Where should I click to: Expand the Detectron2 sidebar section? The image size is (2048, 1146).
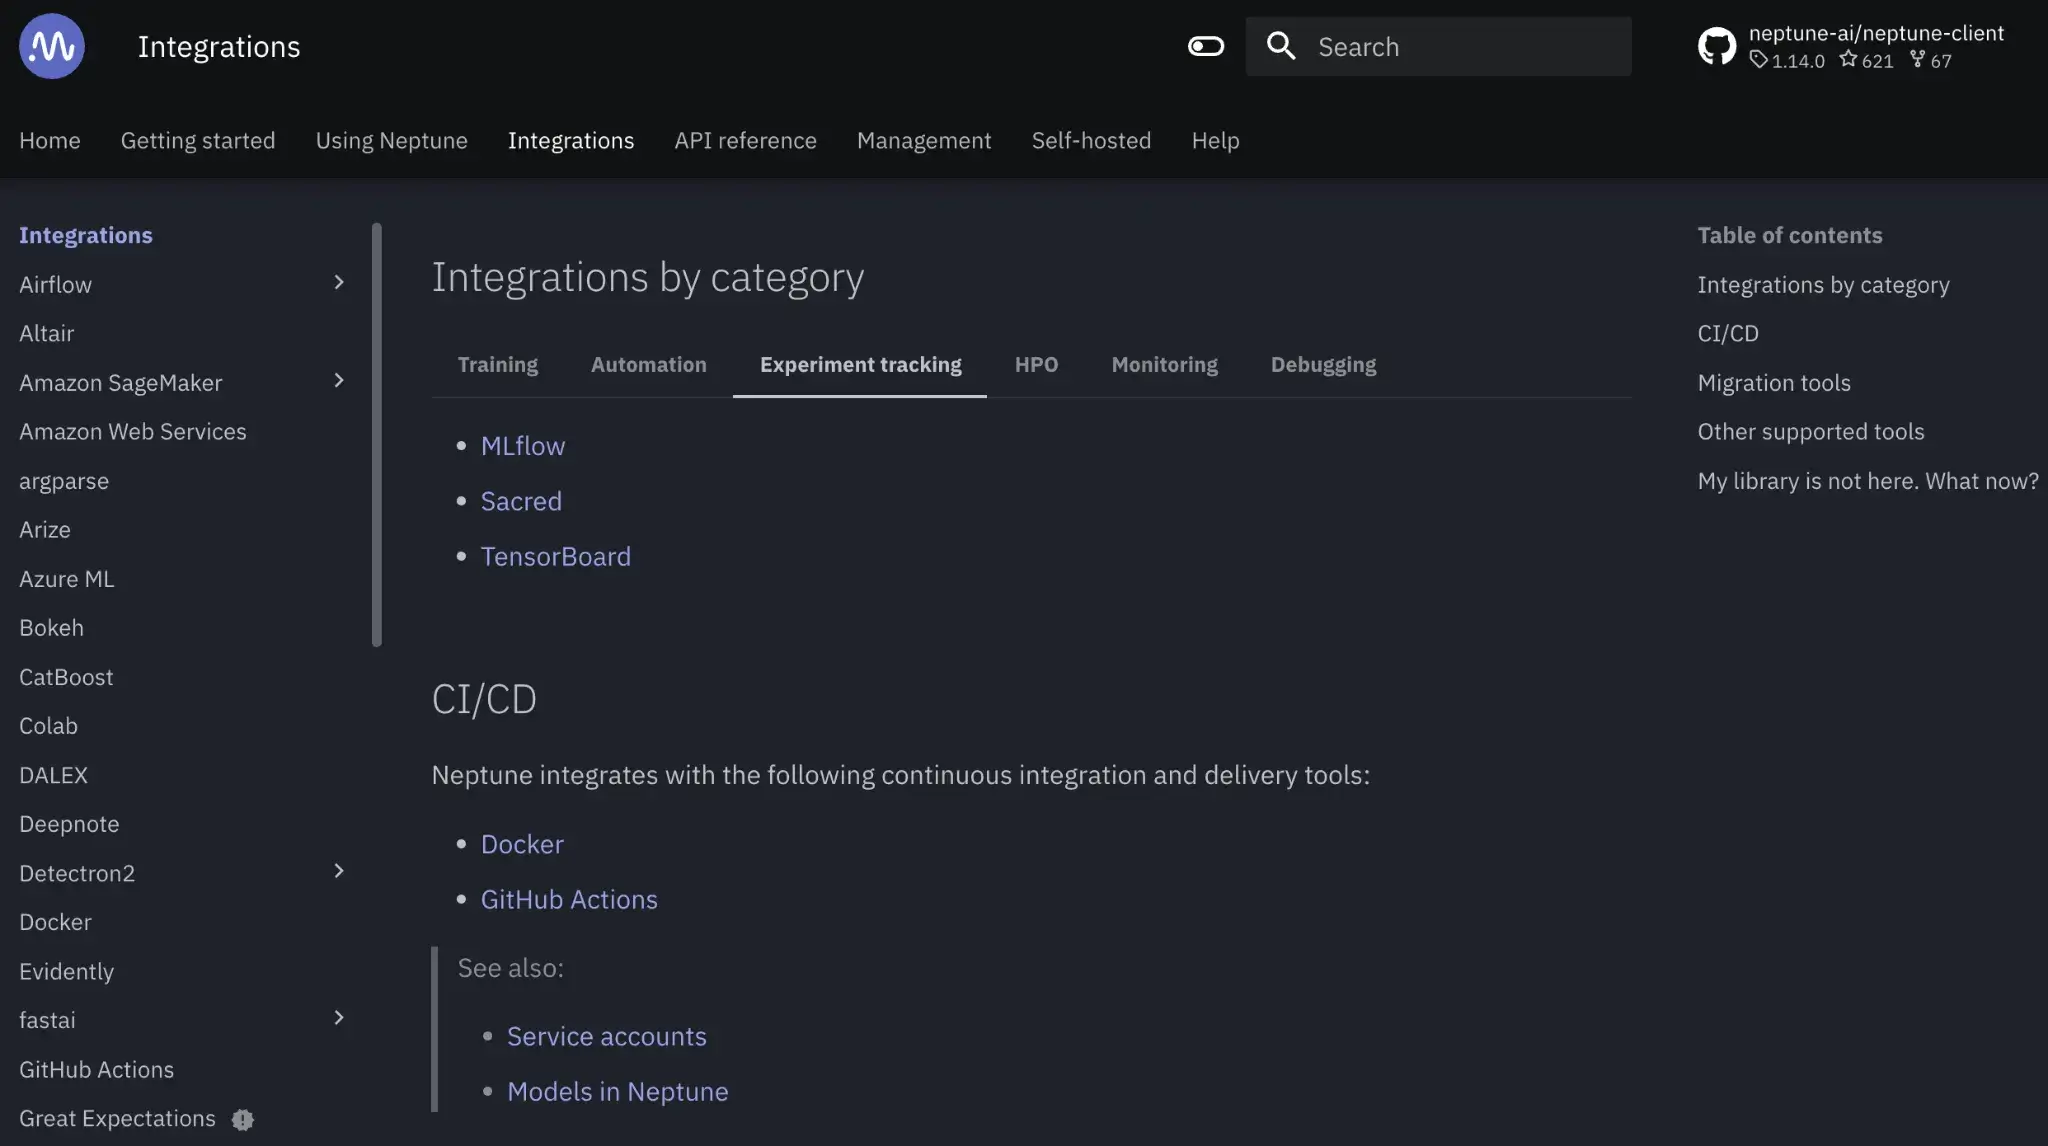[338, 872]
